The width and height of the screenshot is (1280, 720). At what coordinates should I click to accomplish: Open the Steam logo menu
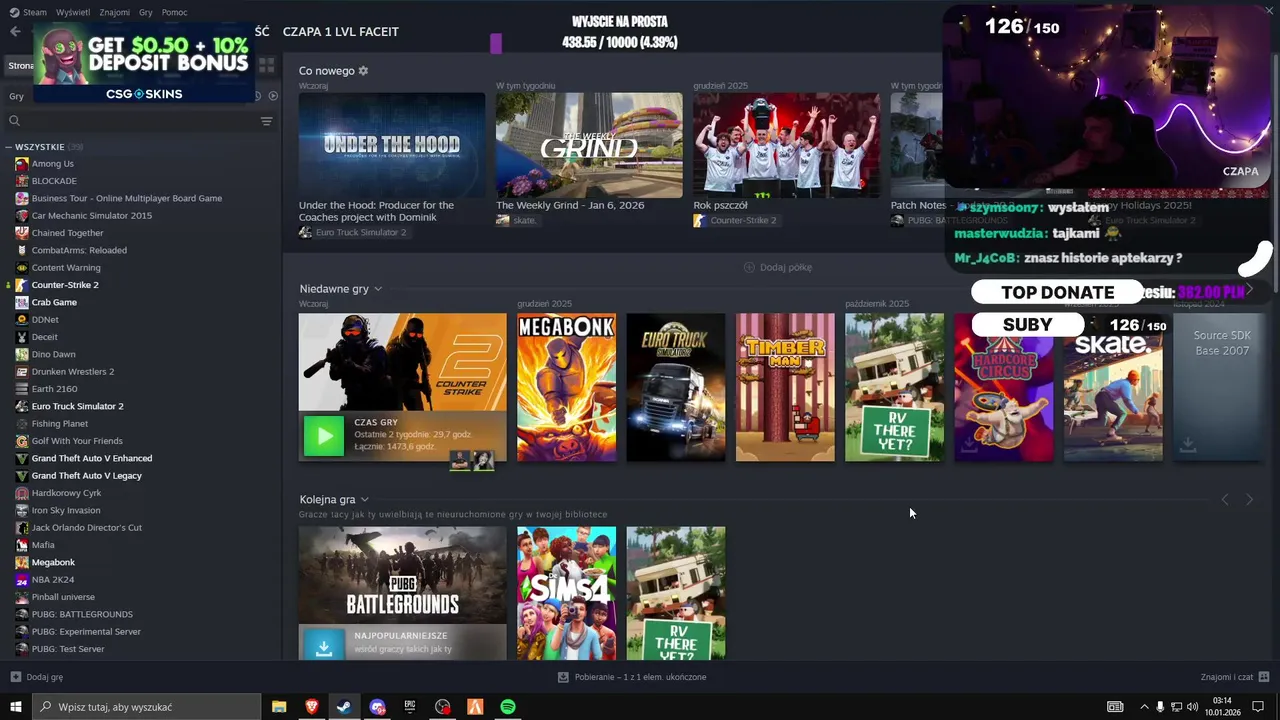tap(13, 12)
